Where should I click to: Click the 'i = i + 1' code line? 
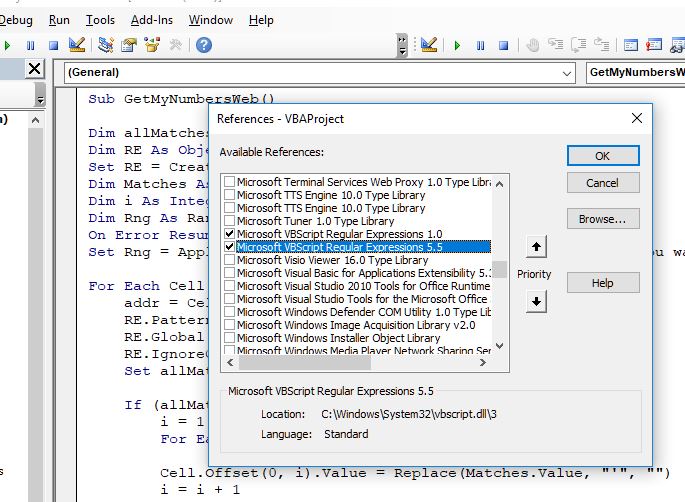pyautogui.click(x=200, y=489)
